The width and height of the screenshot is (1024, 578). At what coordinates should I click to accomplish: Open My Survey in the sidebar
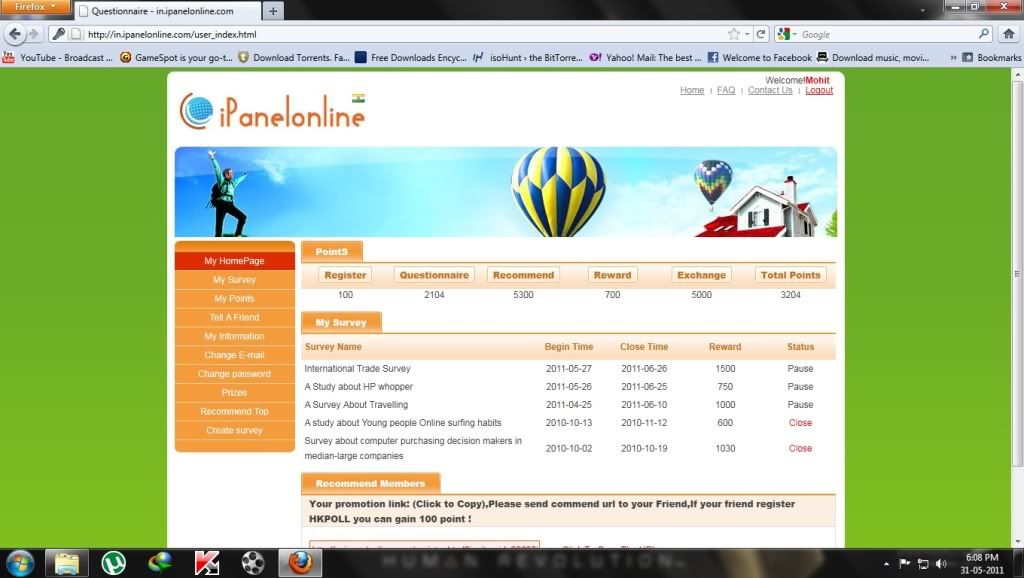pyautogui.click(x=234, y=280)
